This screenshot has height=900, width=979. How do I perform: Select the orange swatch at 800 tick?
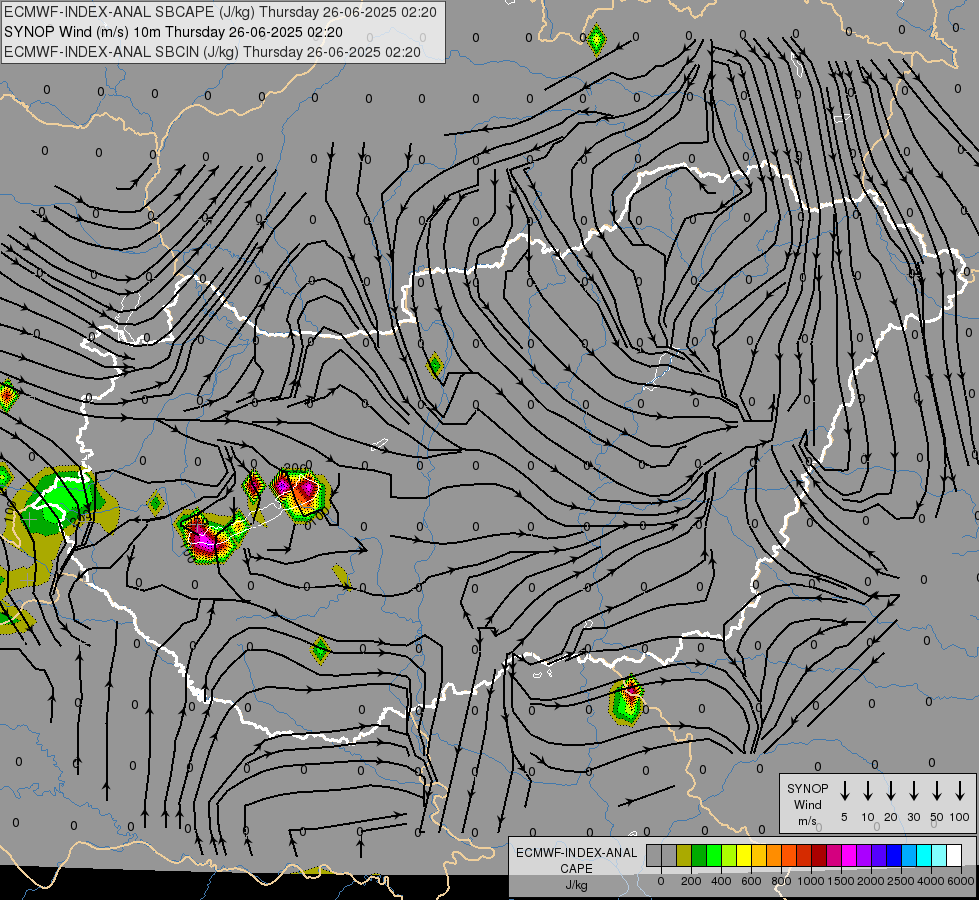coord(774,855)
